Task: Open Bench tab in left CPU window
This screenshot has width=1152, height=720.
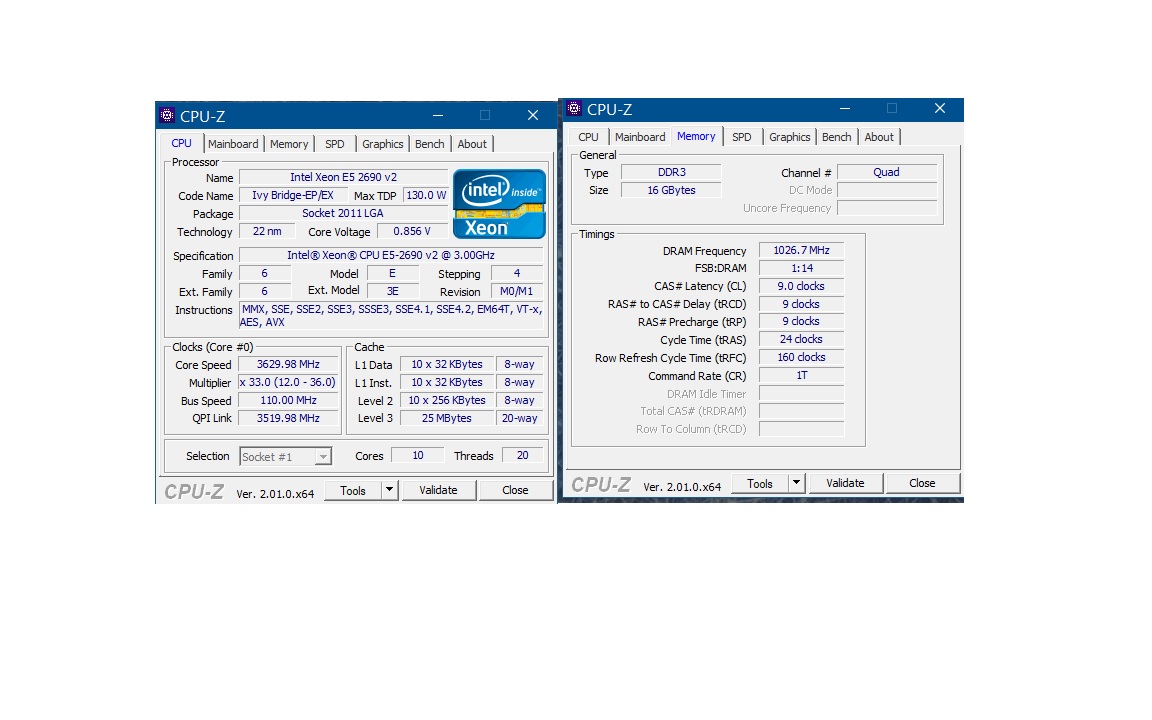Action: (x=430, y=144)
